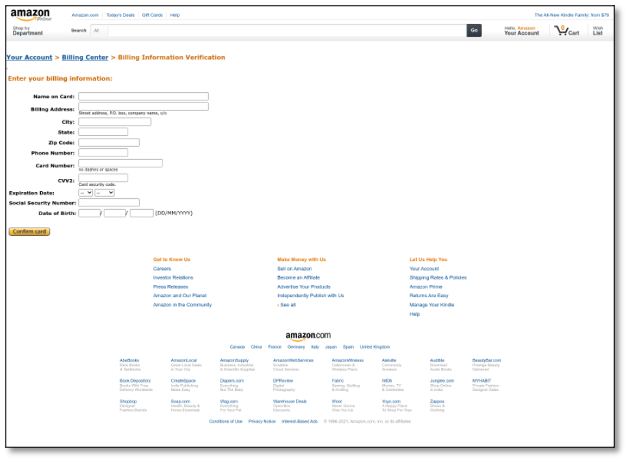Open Manage Your Kindle link
Image resolution: width=628 pixels, height=460 pixels.
432,305
